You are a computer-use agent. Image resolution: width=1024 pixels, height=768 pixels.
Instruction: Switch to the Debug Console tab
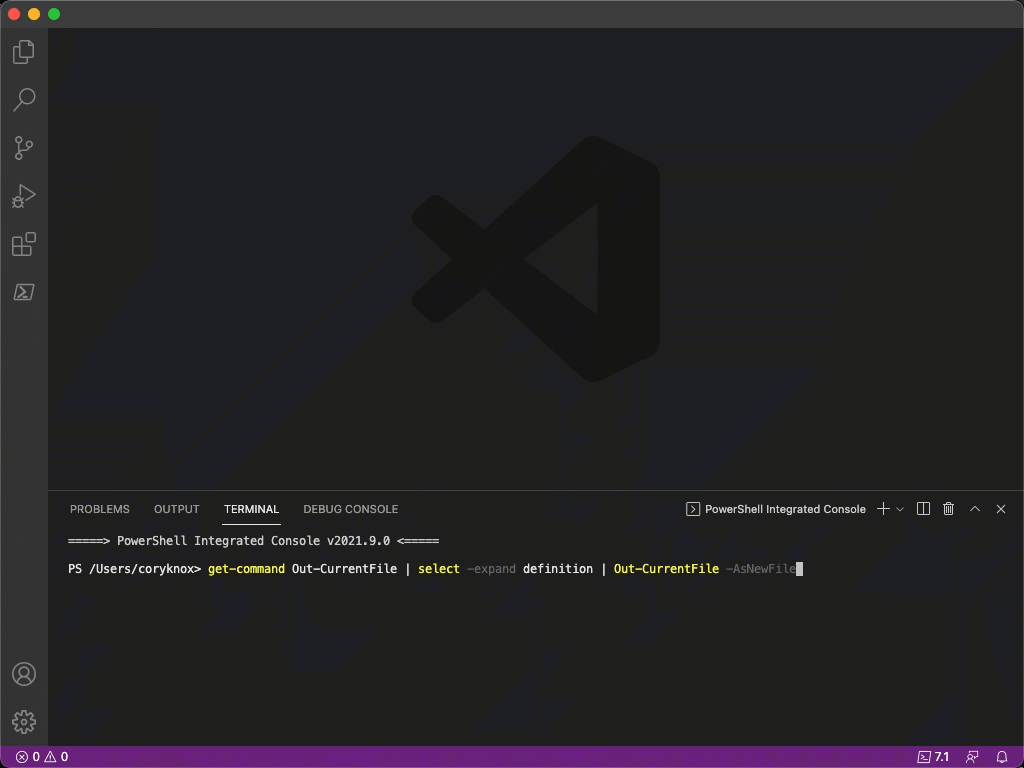pyautogui.click(x=351, y=509)
